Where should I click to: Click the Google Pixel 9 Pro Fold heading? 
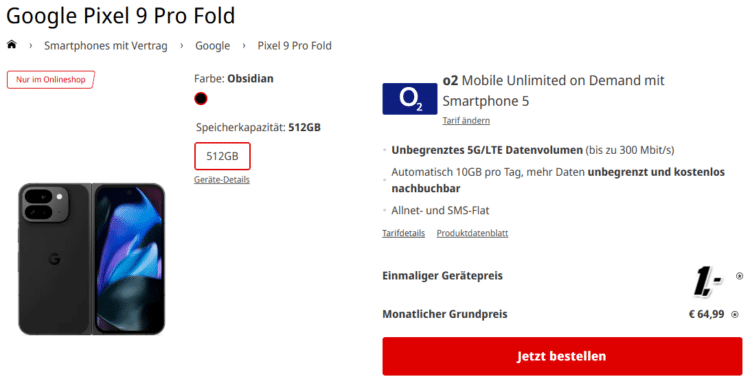pos(121,16)
